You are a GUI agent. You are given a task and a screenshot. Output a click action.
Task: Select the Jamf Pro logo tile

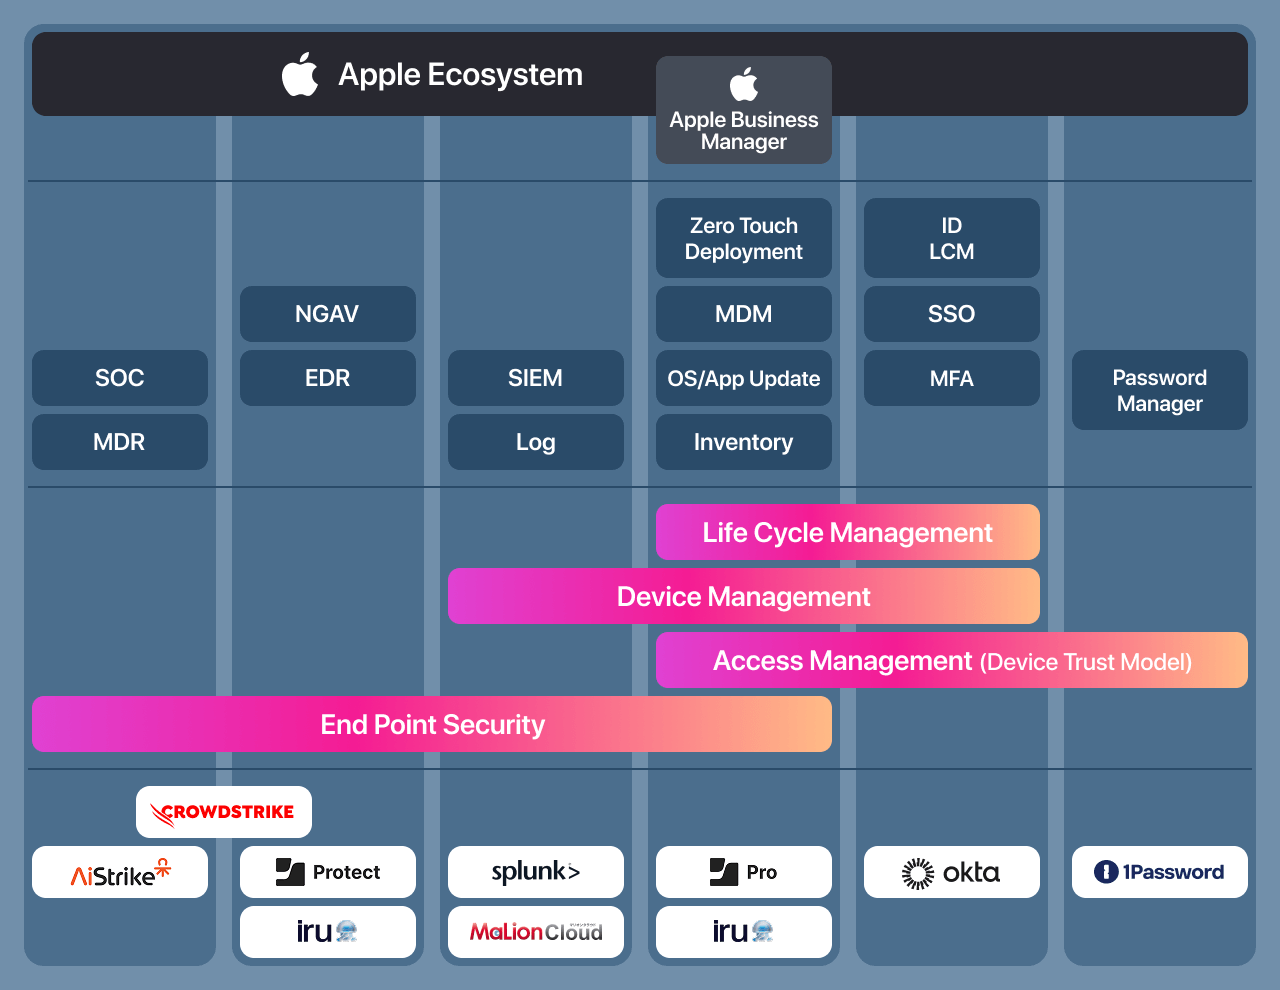coord(743,872)
